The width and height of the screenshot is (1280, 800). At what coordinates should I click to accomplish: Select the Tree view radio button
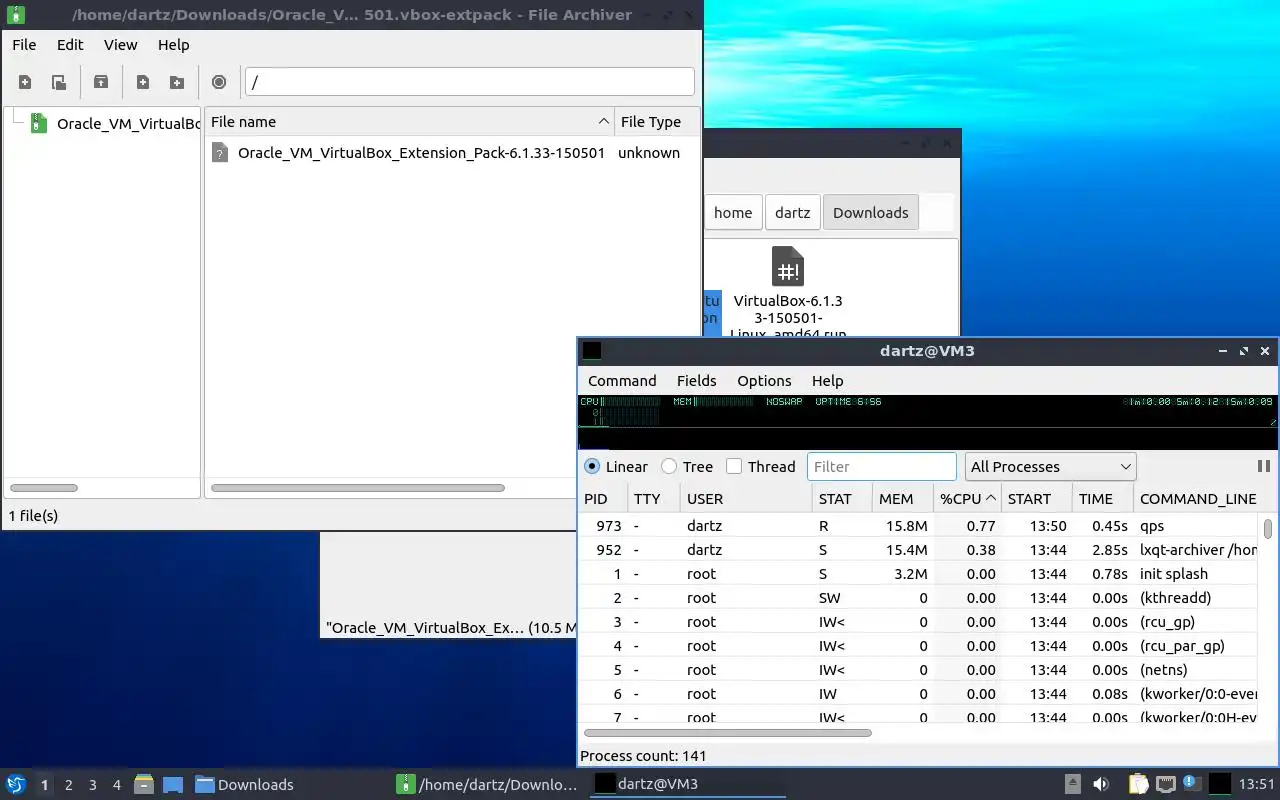click(x=669, y=466)
